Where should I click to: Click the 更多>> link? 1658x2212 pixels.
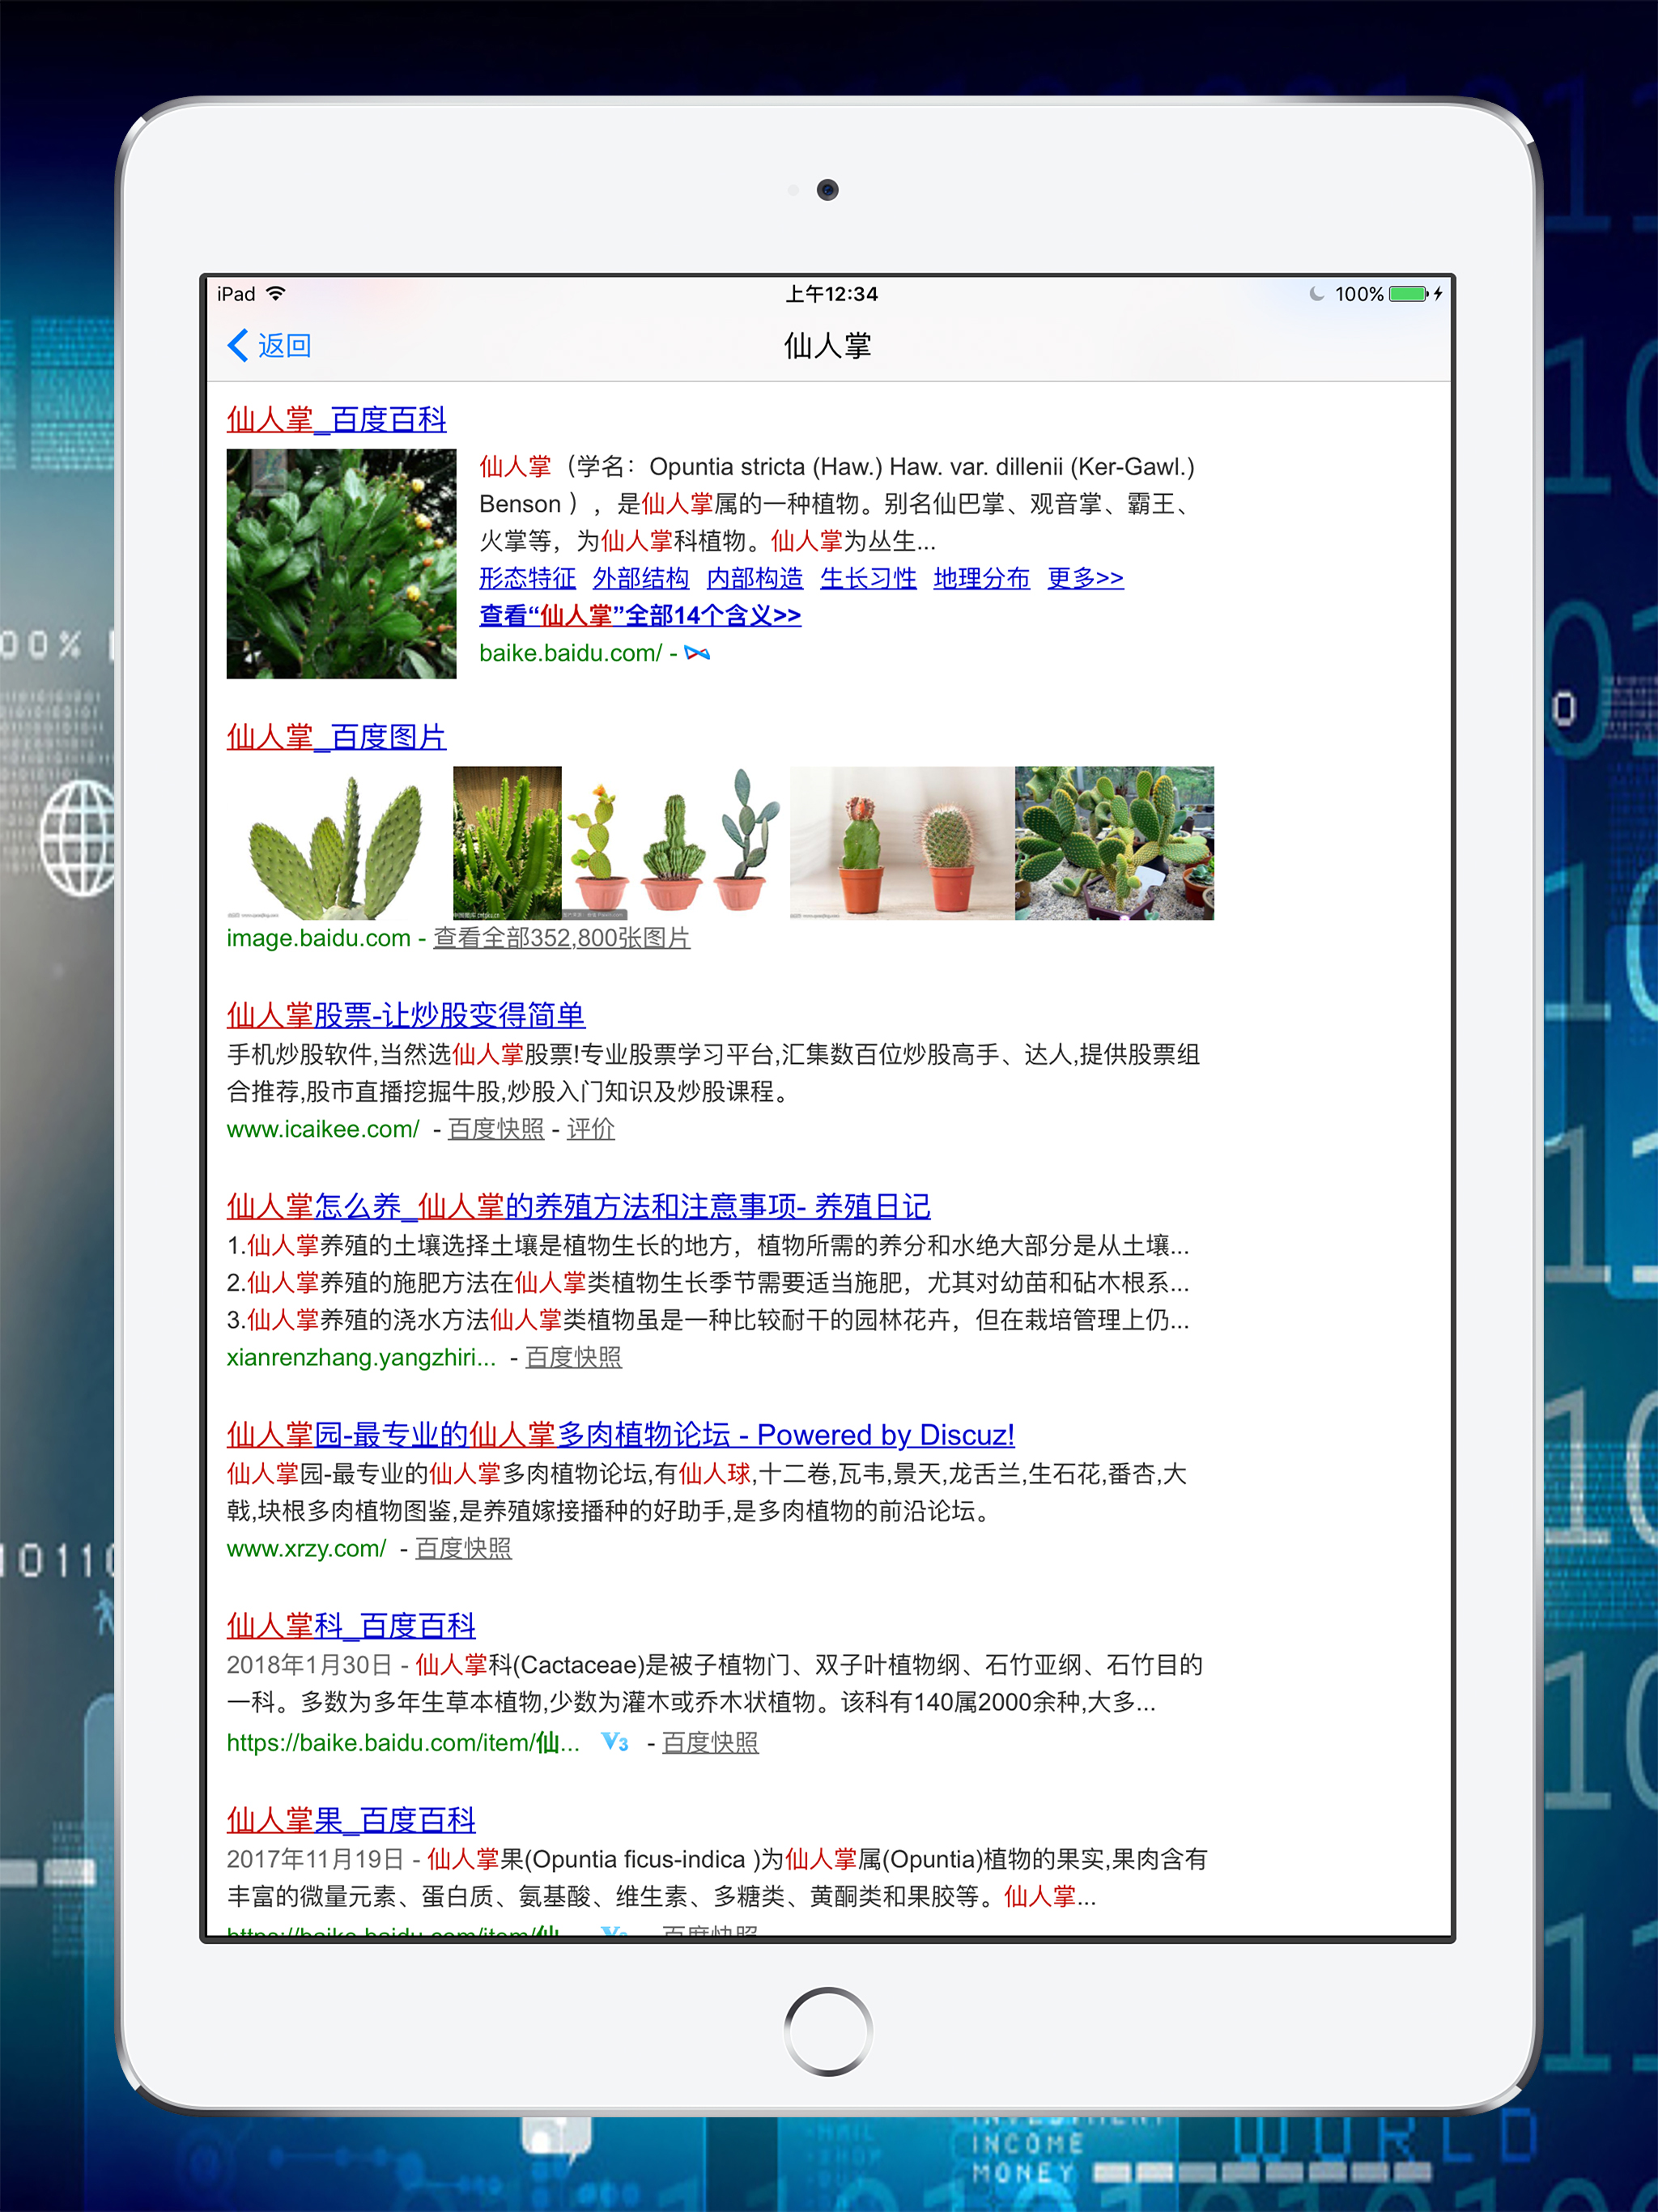tap(1085, 578)
